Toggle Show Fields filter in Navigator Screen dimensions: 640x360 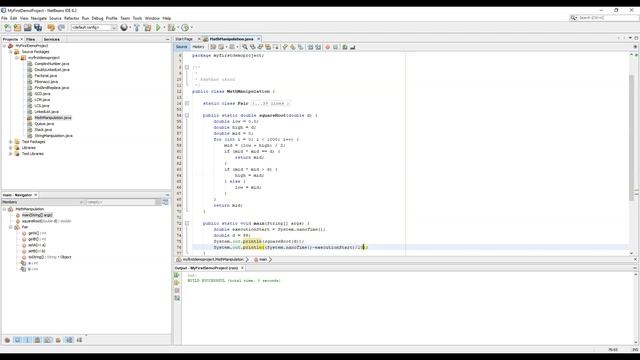click(x=18, y=340)
